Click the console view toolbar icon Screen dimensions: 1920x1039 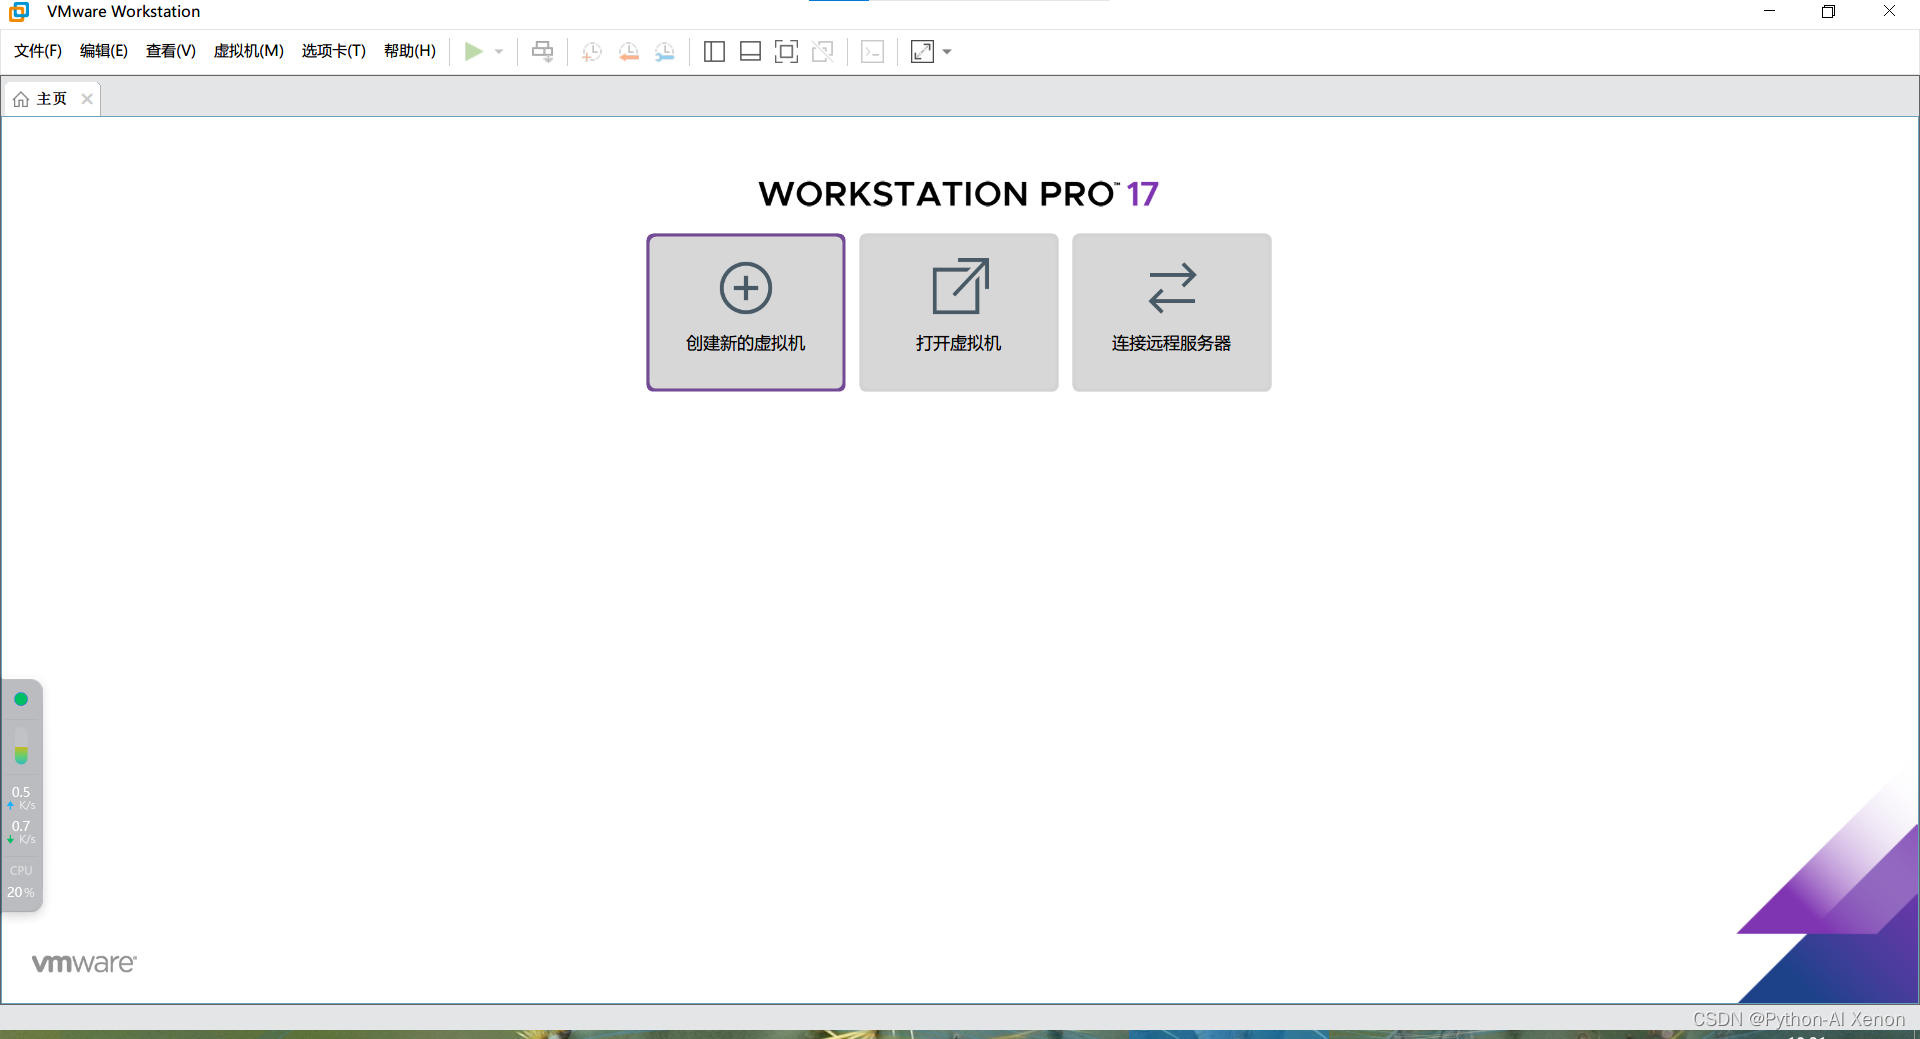pos(873,52)
